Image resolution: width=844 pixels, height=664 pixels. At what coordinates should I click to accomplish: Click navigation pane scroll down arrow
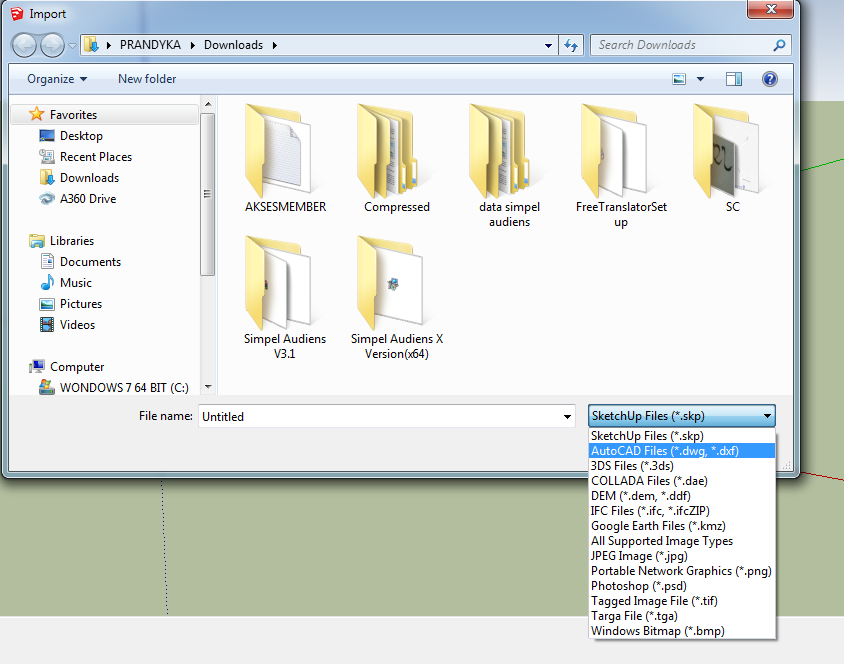pos(208,387)
